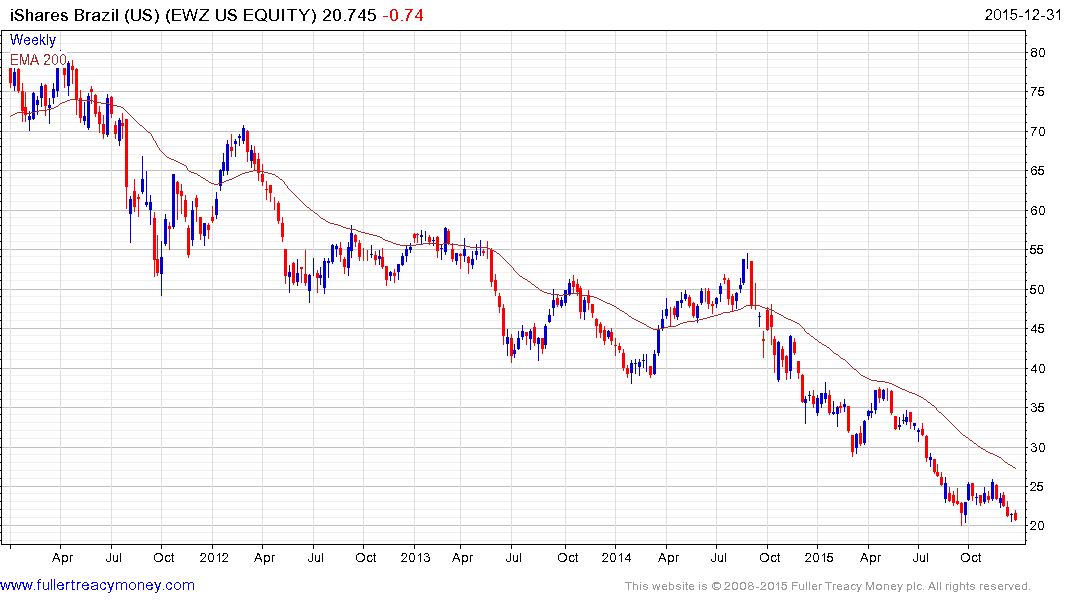Viewport: 1075px width, 600px height.
Task: Select the iShares Brazil (US) chart title
Action: click(163, 15)
